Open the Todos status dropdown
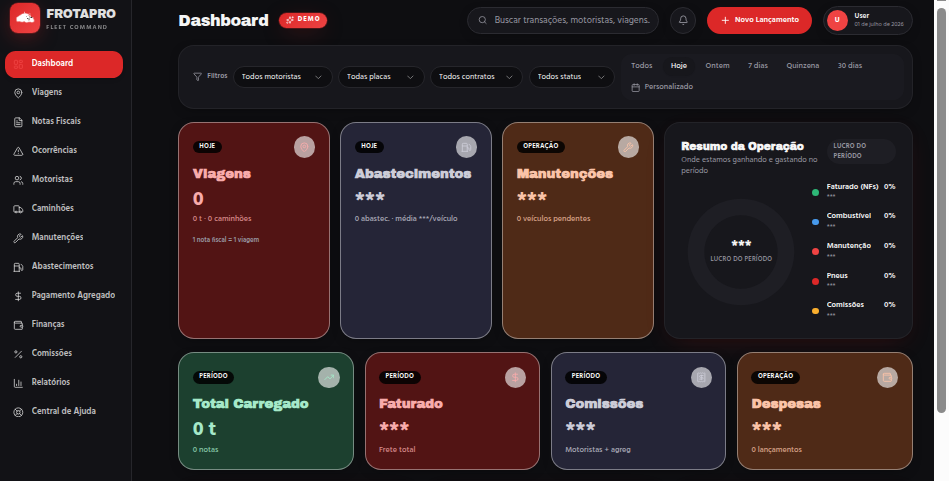Image resolution: width=949 pixels, height=481 pixels. click(x=571, y=77)
